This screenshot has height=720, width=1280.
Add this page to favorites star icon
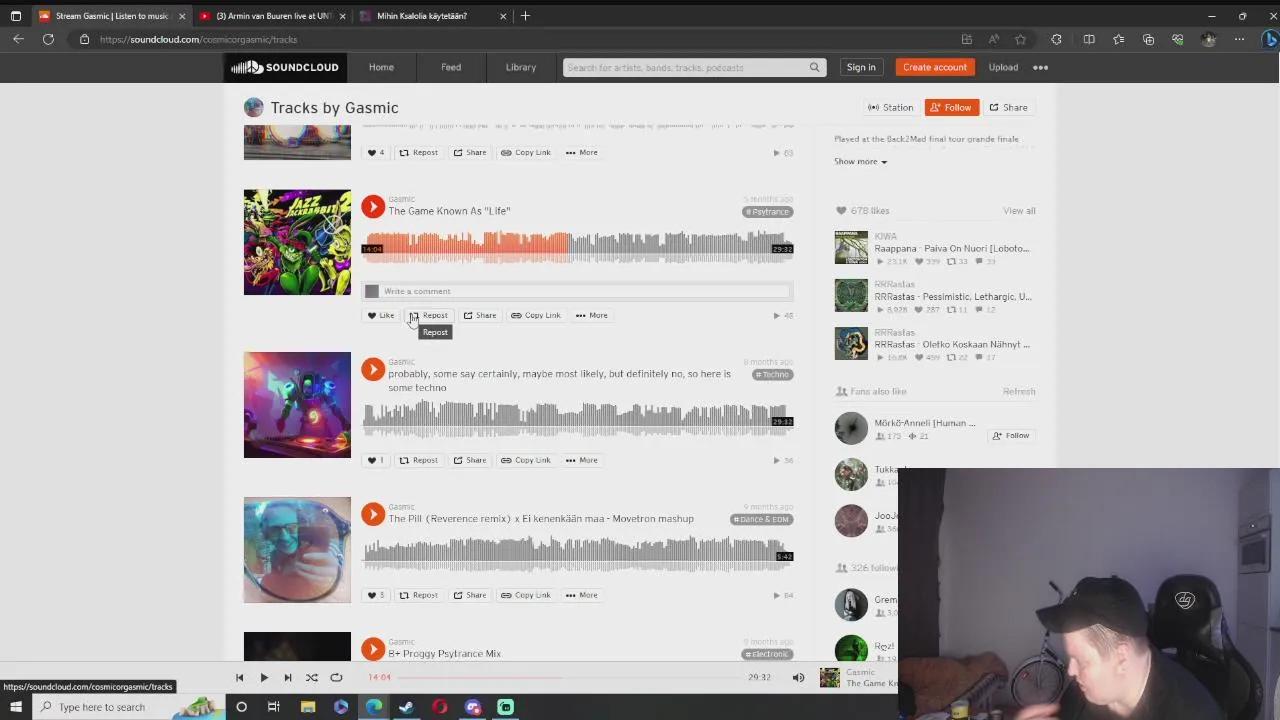coord(1020,39)
